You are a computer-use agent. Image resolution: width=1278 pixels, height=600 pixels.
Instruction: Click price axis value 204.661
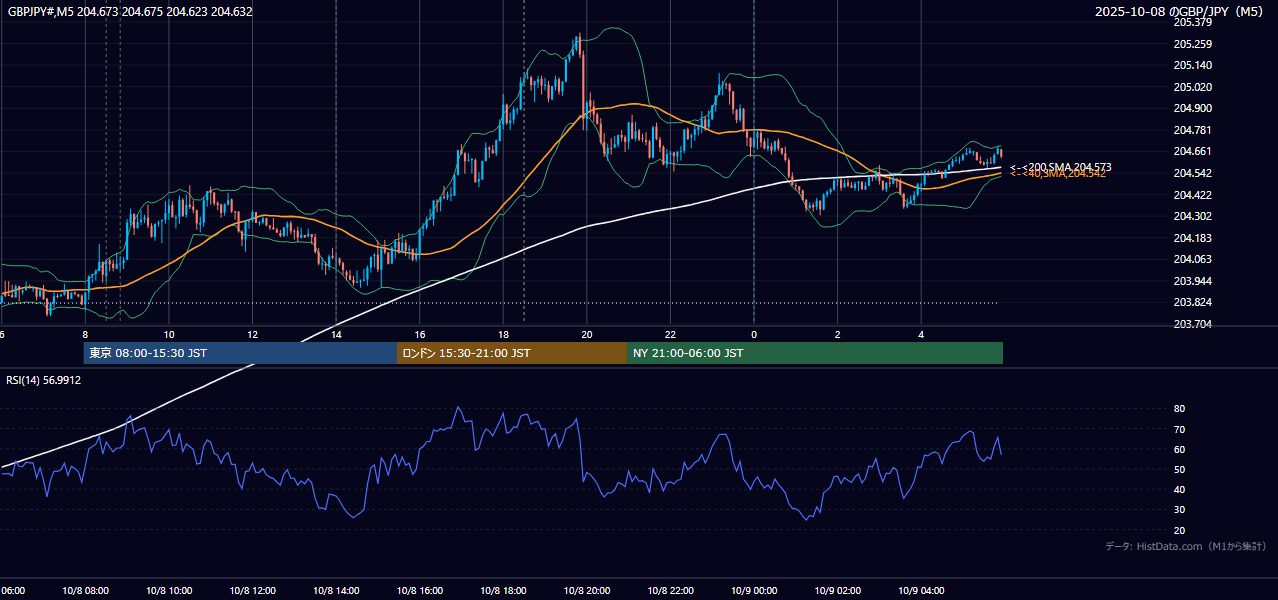pyautogui.click(x=1192, y=151)
